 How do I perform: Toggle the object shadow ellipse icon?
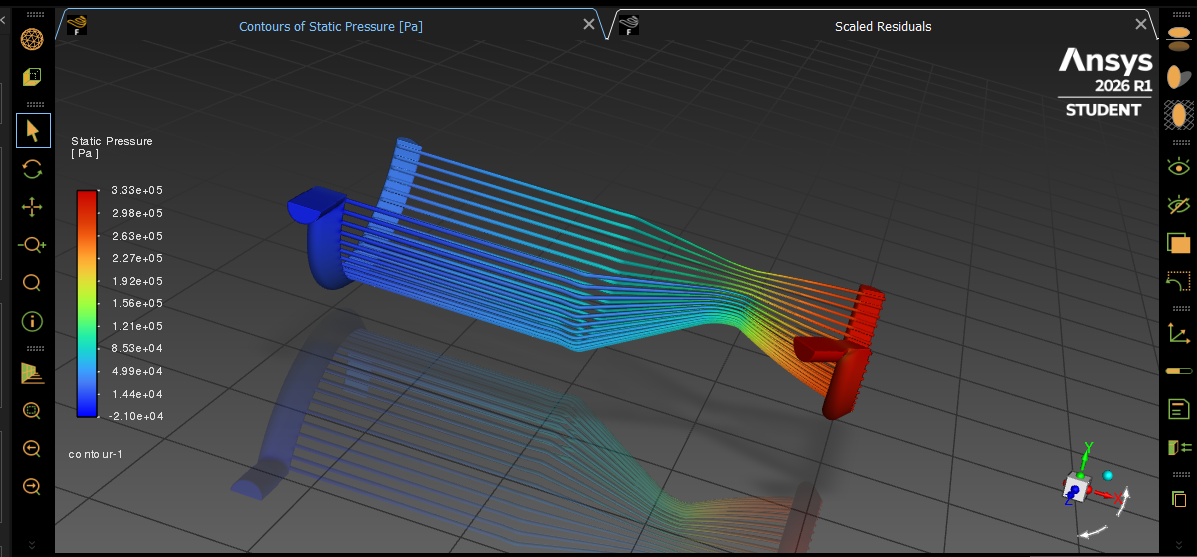click(x=1179, y=76)
